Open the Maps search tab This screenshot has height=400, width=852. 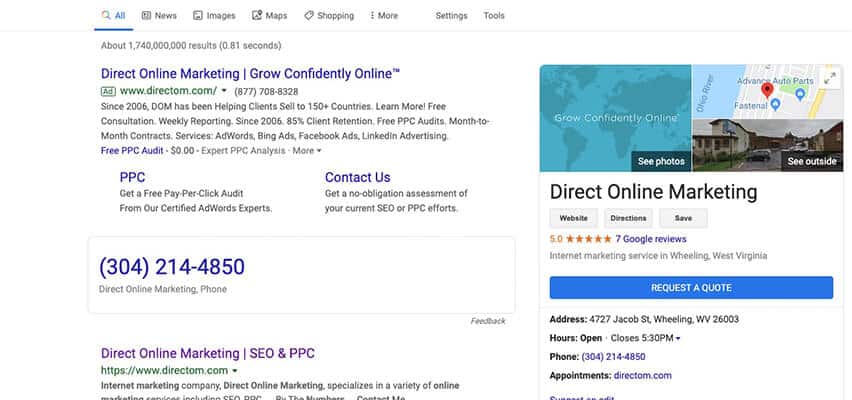coord(270,16)
